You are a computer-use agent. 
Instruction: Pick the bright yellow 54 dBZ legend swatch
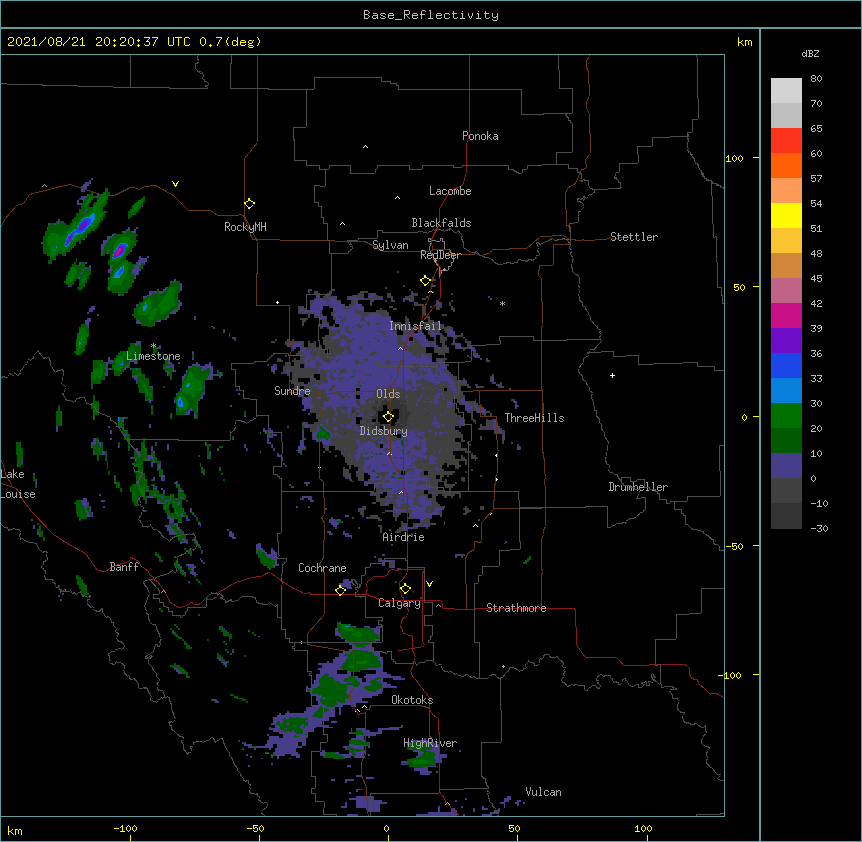click(x=786, y=215)
